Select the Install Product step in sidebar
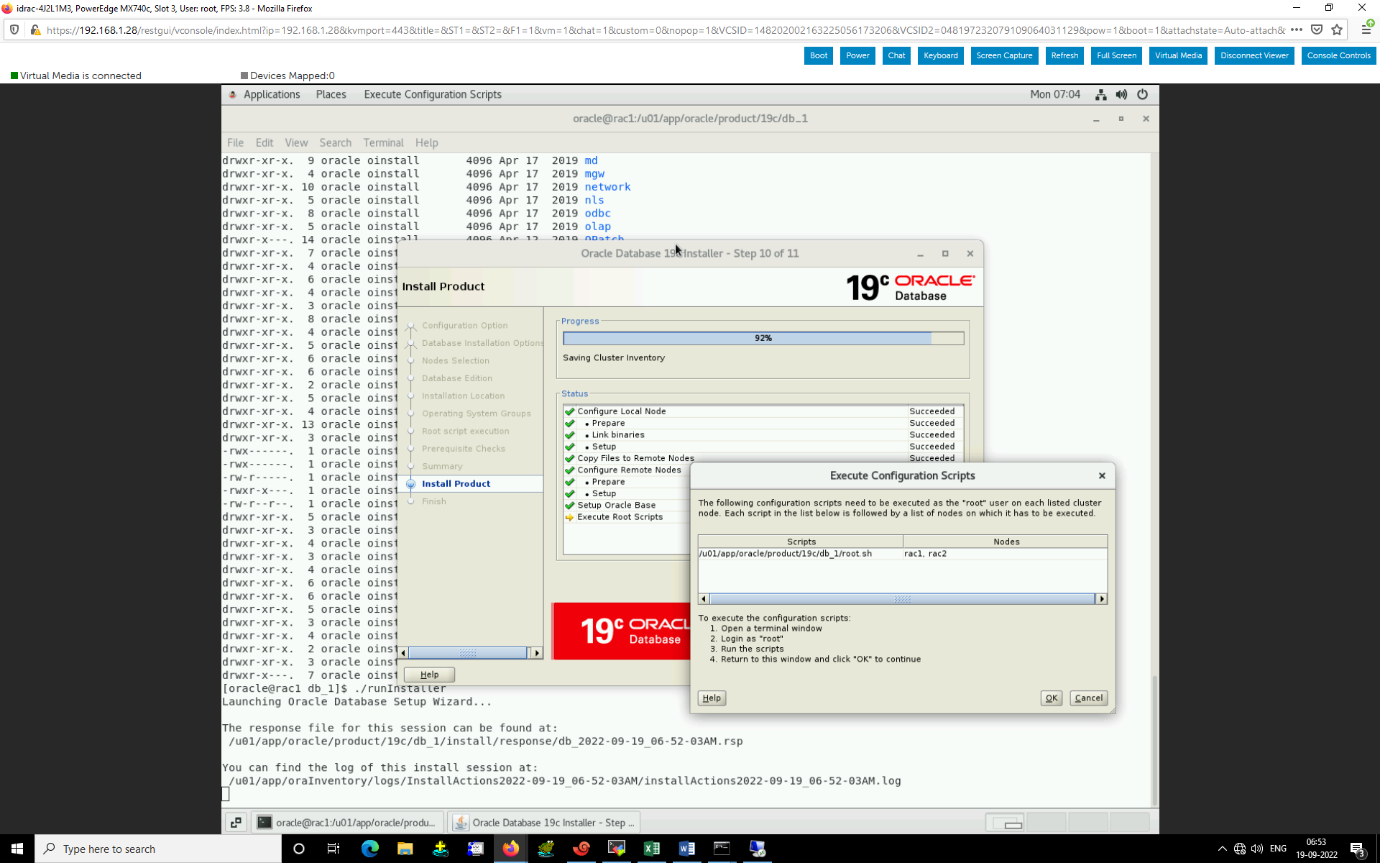1380x863 pixels. coord(456,484)
